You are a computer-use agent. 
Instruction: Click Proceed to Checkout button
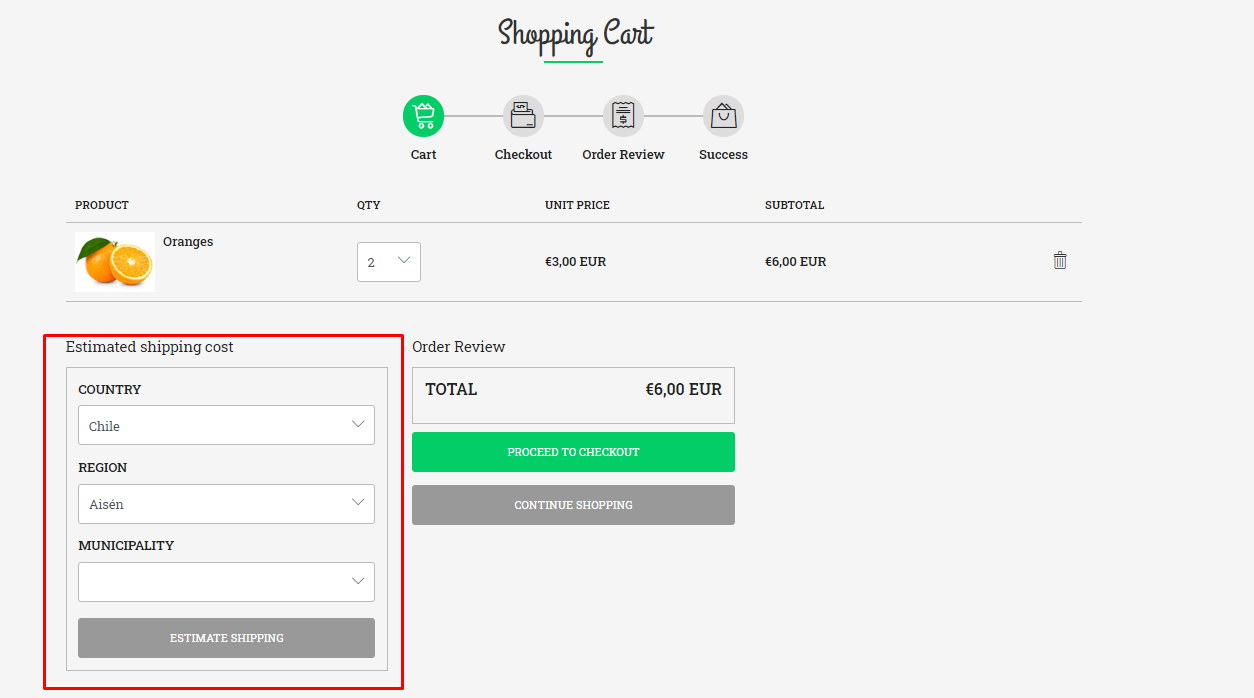click(x=573, y=452)
